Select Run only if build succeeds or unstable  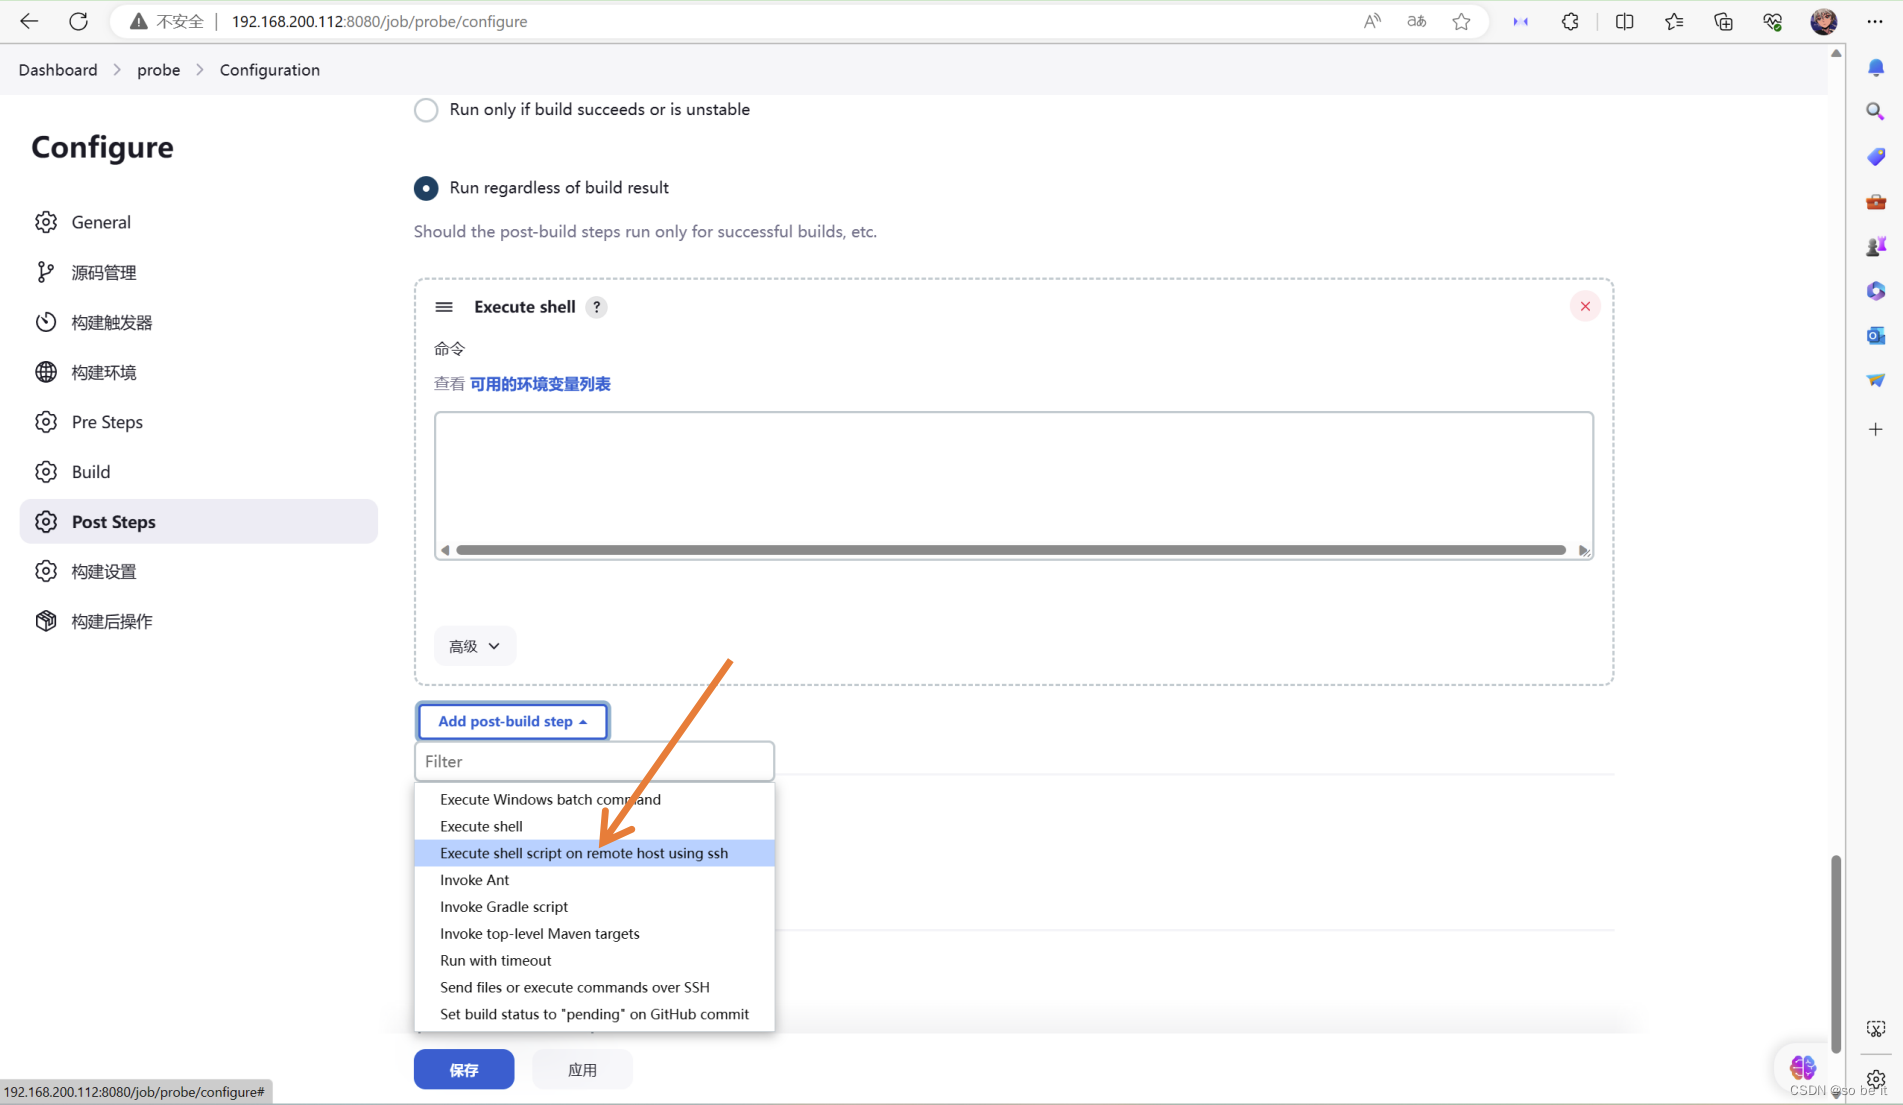coord(426,110)
